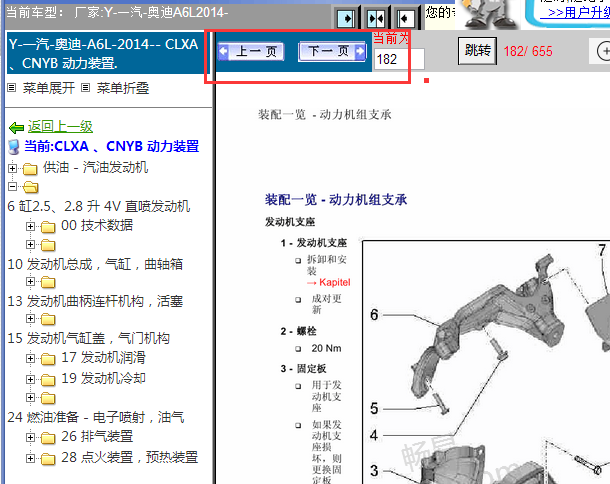Select 17 发动机润滑 tree item
The height and width of the screenshot is (484, 610).
point(103,357)
